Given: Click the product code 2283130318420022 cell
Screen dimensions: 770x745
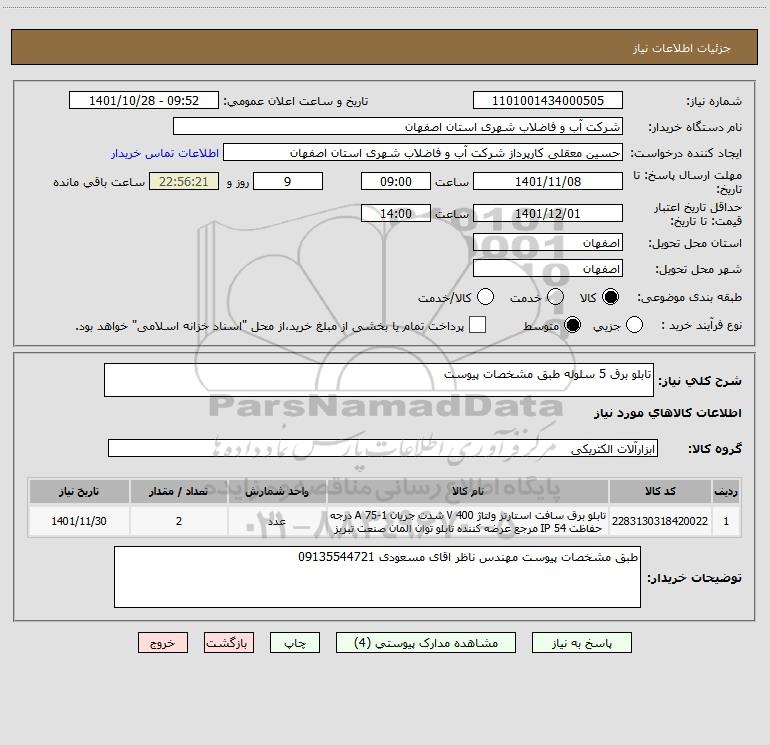Looking at the screenshot, I should tap(660, 521).
